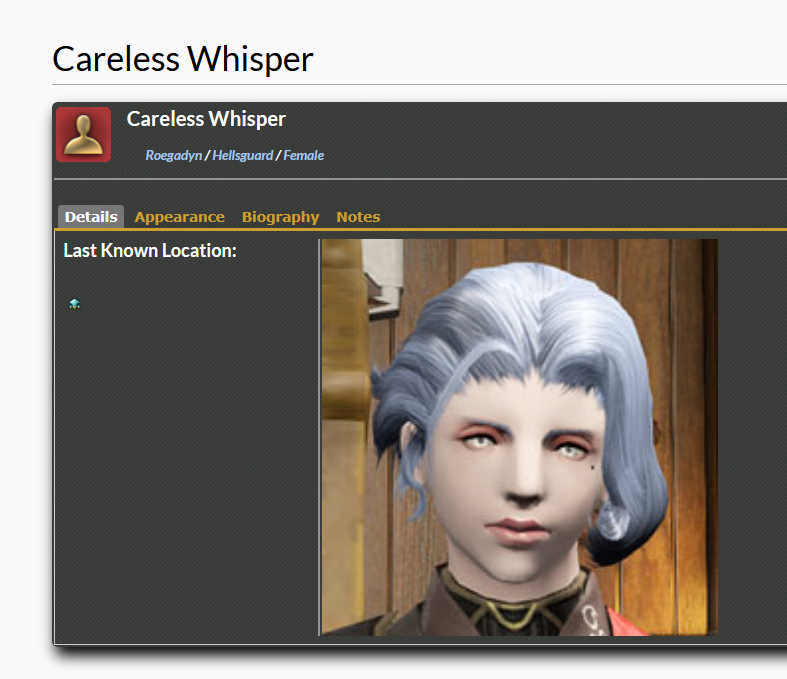Click the white Careless Whisper infobox heading
This screenshot has height=679, width=787.
point(206,119)
